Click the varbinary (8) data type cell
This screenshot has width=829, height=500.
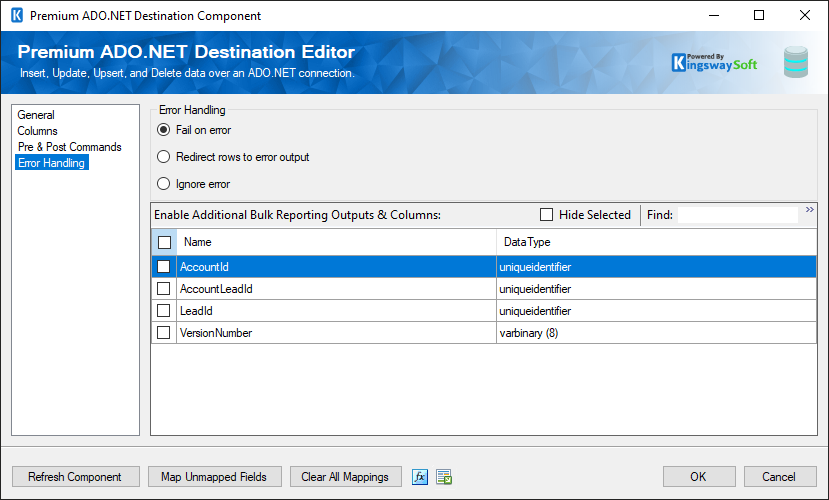(x=657, y=333)
